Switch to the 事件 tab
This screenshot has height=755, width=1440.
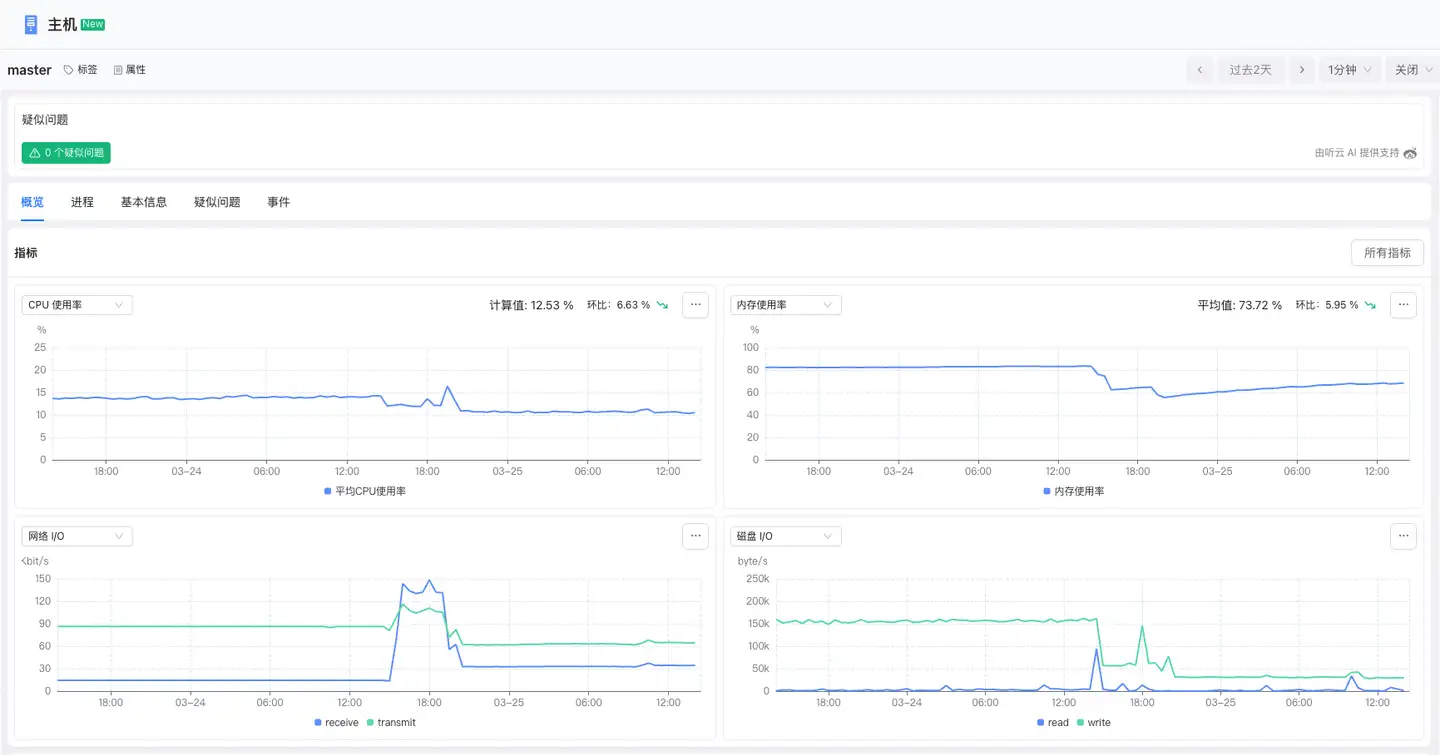[278, 202]
